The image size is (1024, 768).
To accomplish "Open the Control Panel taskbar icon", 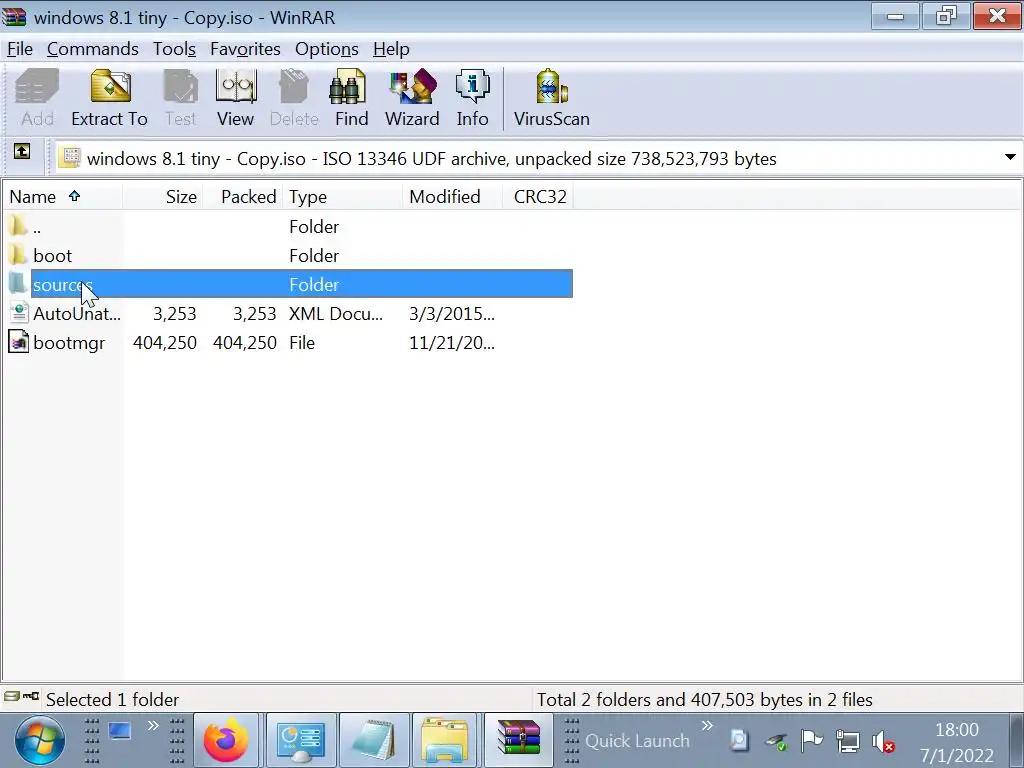I will pos(300,741).
